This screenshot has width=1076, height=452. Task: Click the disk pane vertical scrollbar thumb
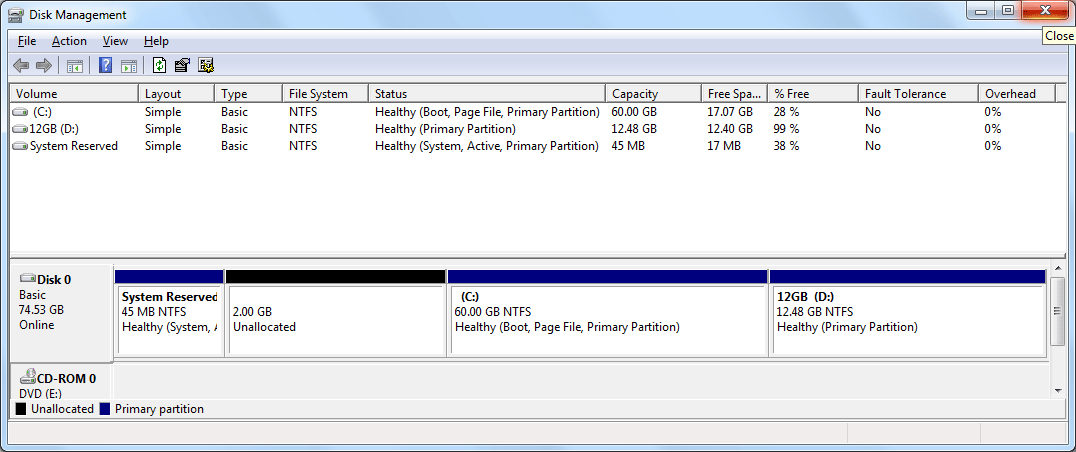pyautogui.click(x=1057, y=311)
